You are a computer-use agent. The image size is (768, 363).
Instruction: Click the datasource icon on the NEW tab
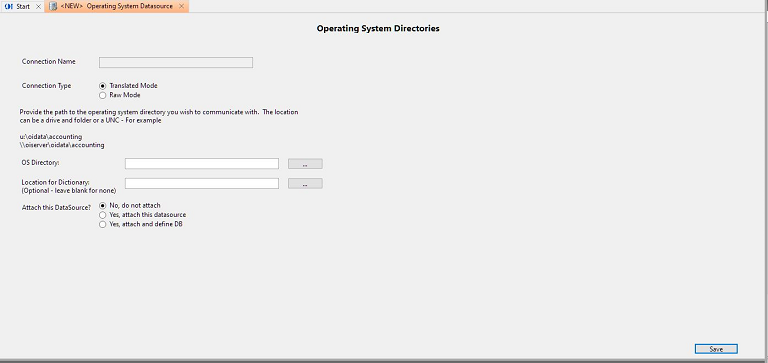[x=53, y=6]
